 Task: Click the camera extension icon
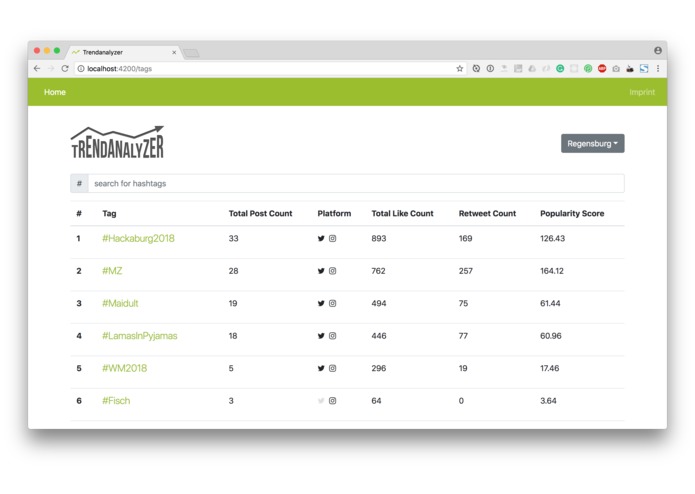pyautogui.click(x=616, y=69)
